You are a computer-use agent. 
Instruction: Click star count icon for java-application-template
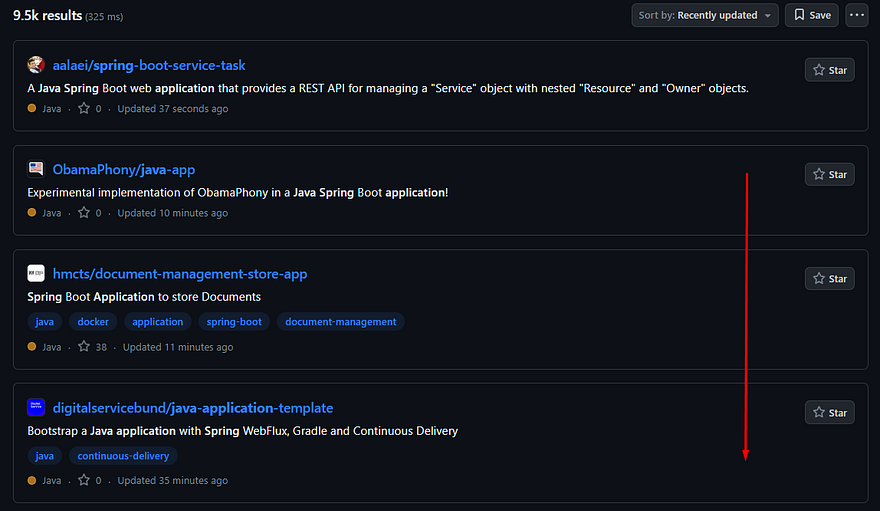click(84, 480)
